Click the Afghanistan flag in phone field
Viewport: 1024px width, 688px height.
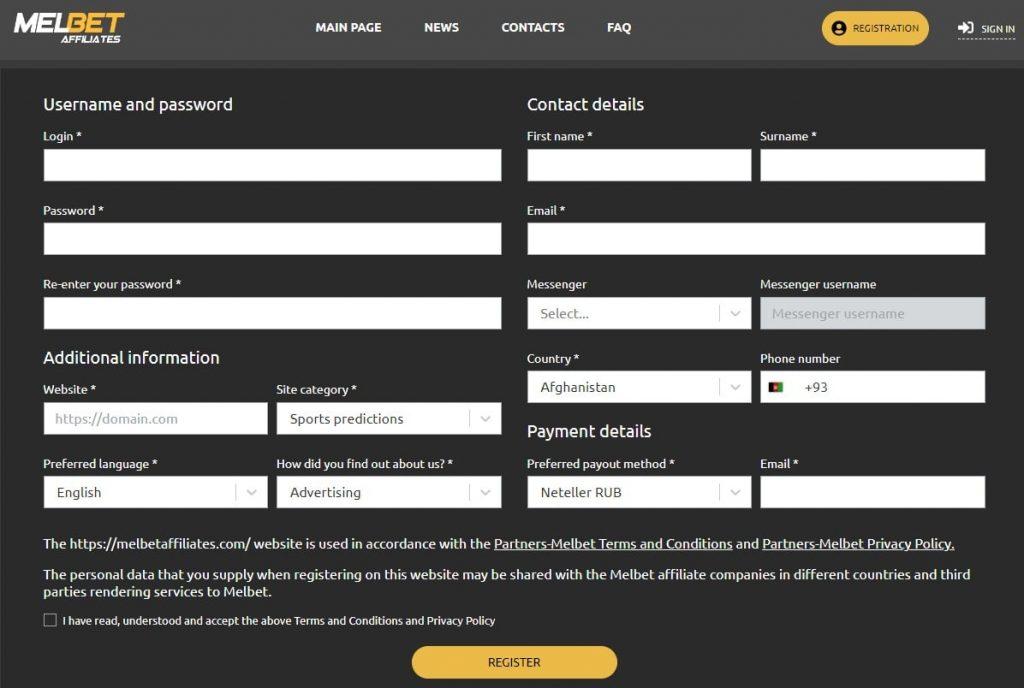(776, 387)
